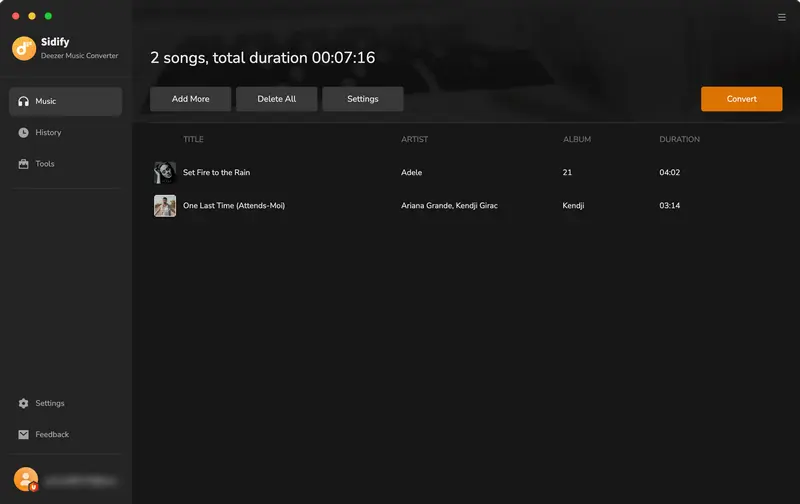800x504 pixels.
Task: Click the Set Fire to the Rain album thumbnail
Action: (165, 172)
